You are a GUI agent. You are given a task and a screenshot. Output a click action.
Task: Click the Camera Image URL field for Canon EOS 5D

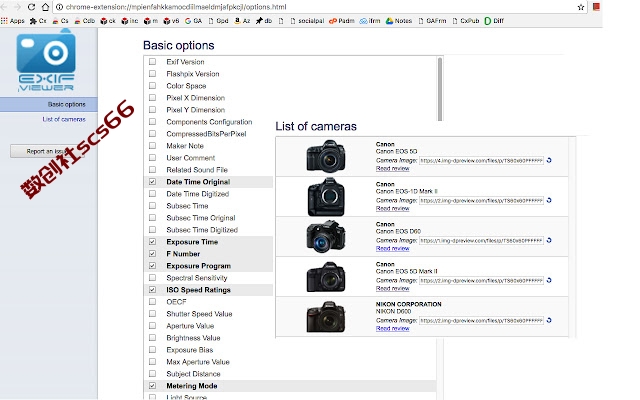[481, 160]
